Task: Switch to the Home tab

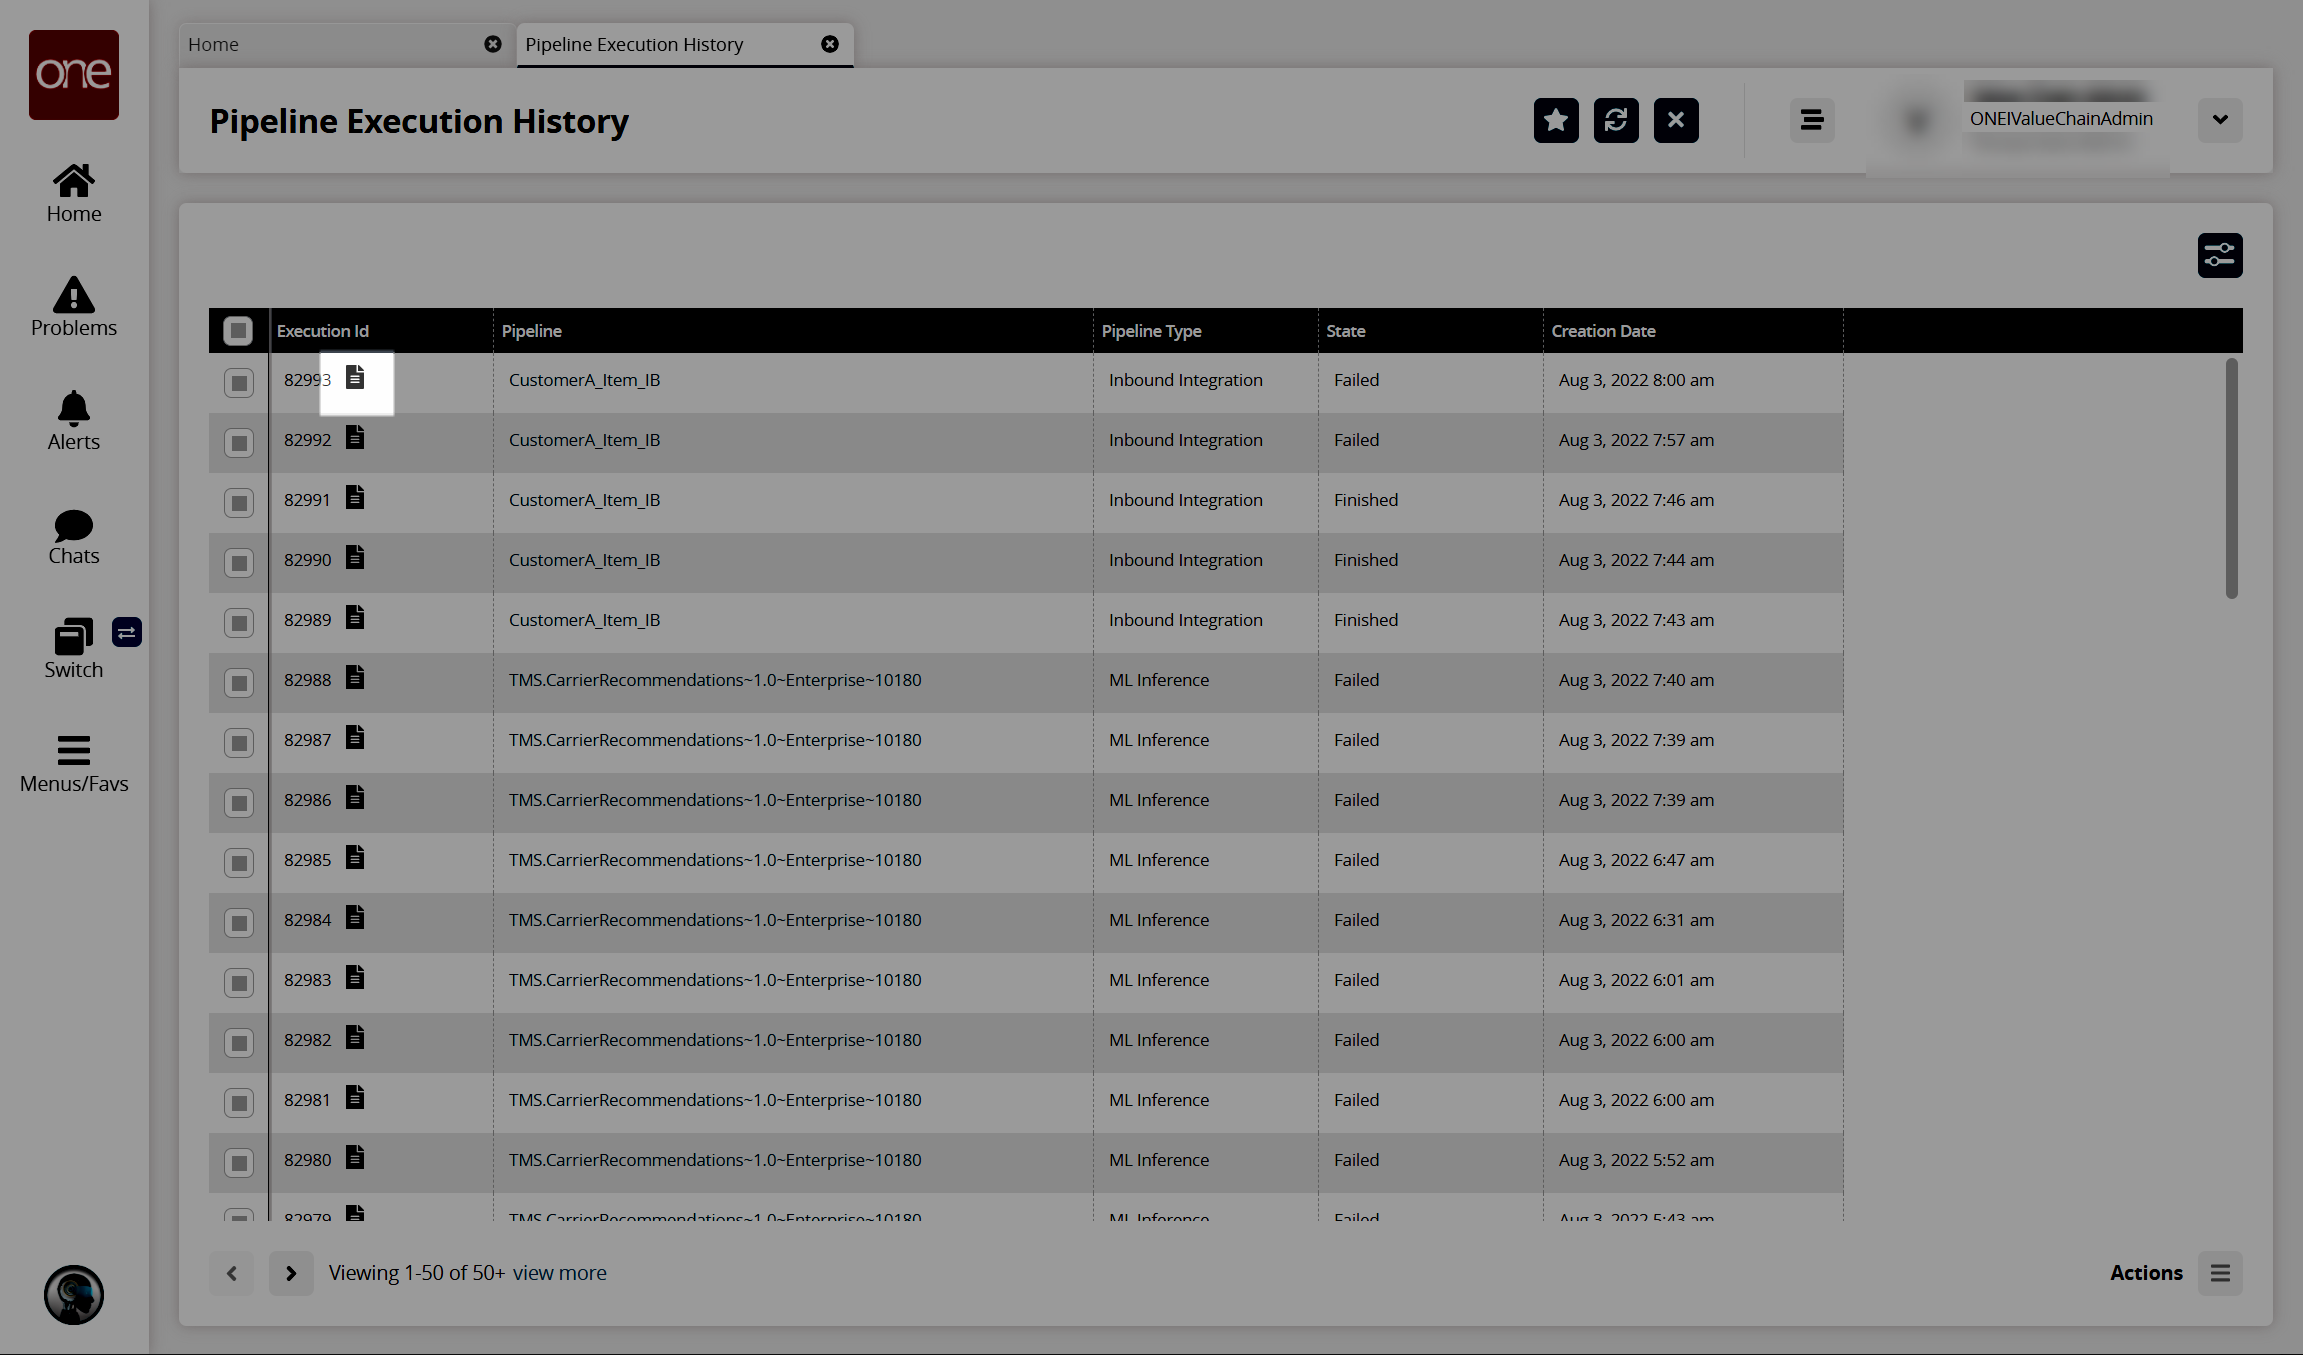Action: [x=214, y=45]
